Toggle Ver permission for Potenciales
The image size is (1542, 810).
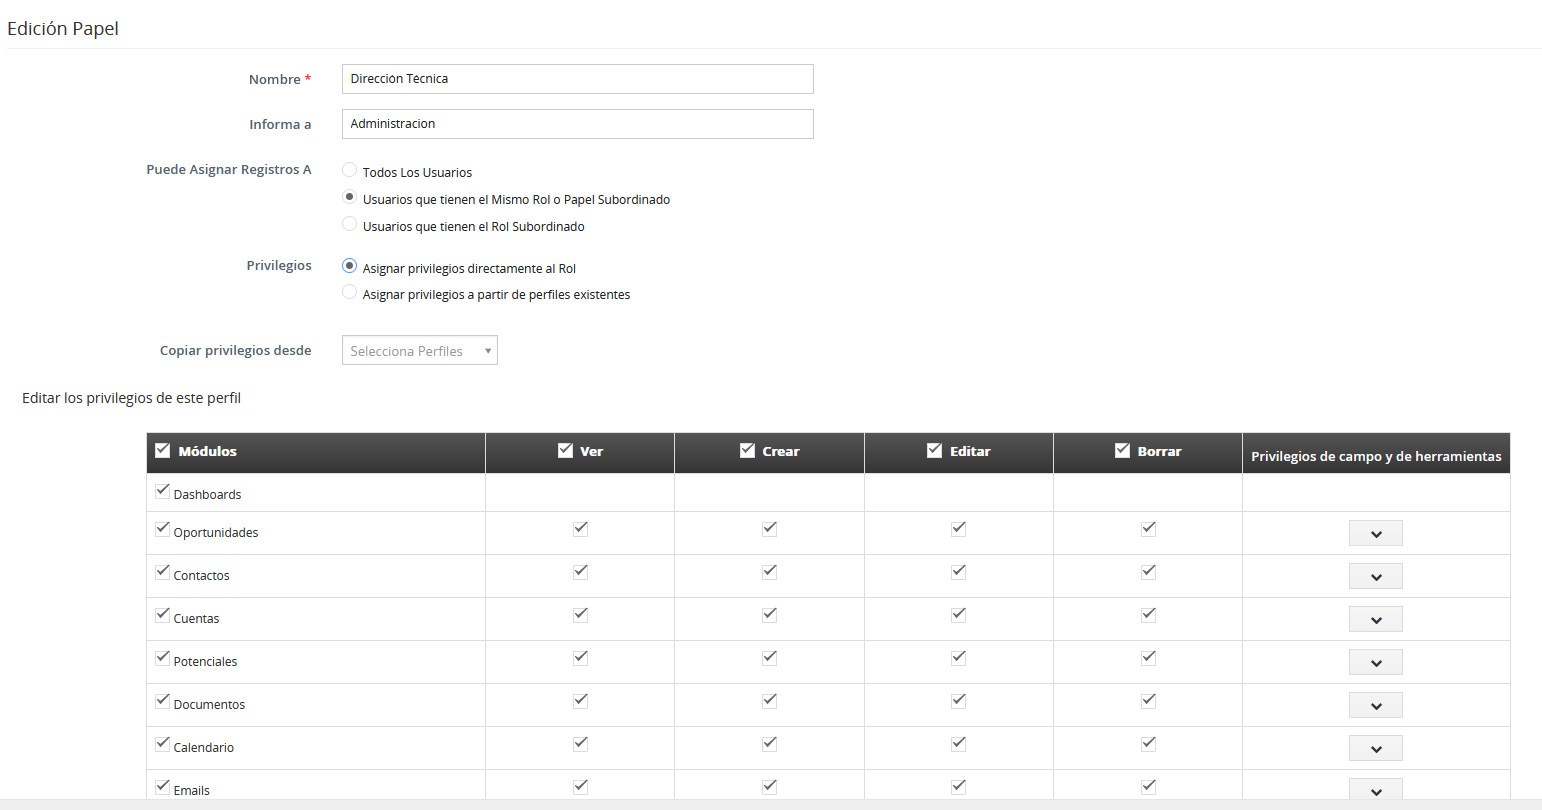pos(580,658)
